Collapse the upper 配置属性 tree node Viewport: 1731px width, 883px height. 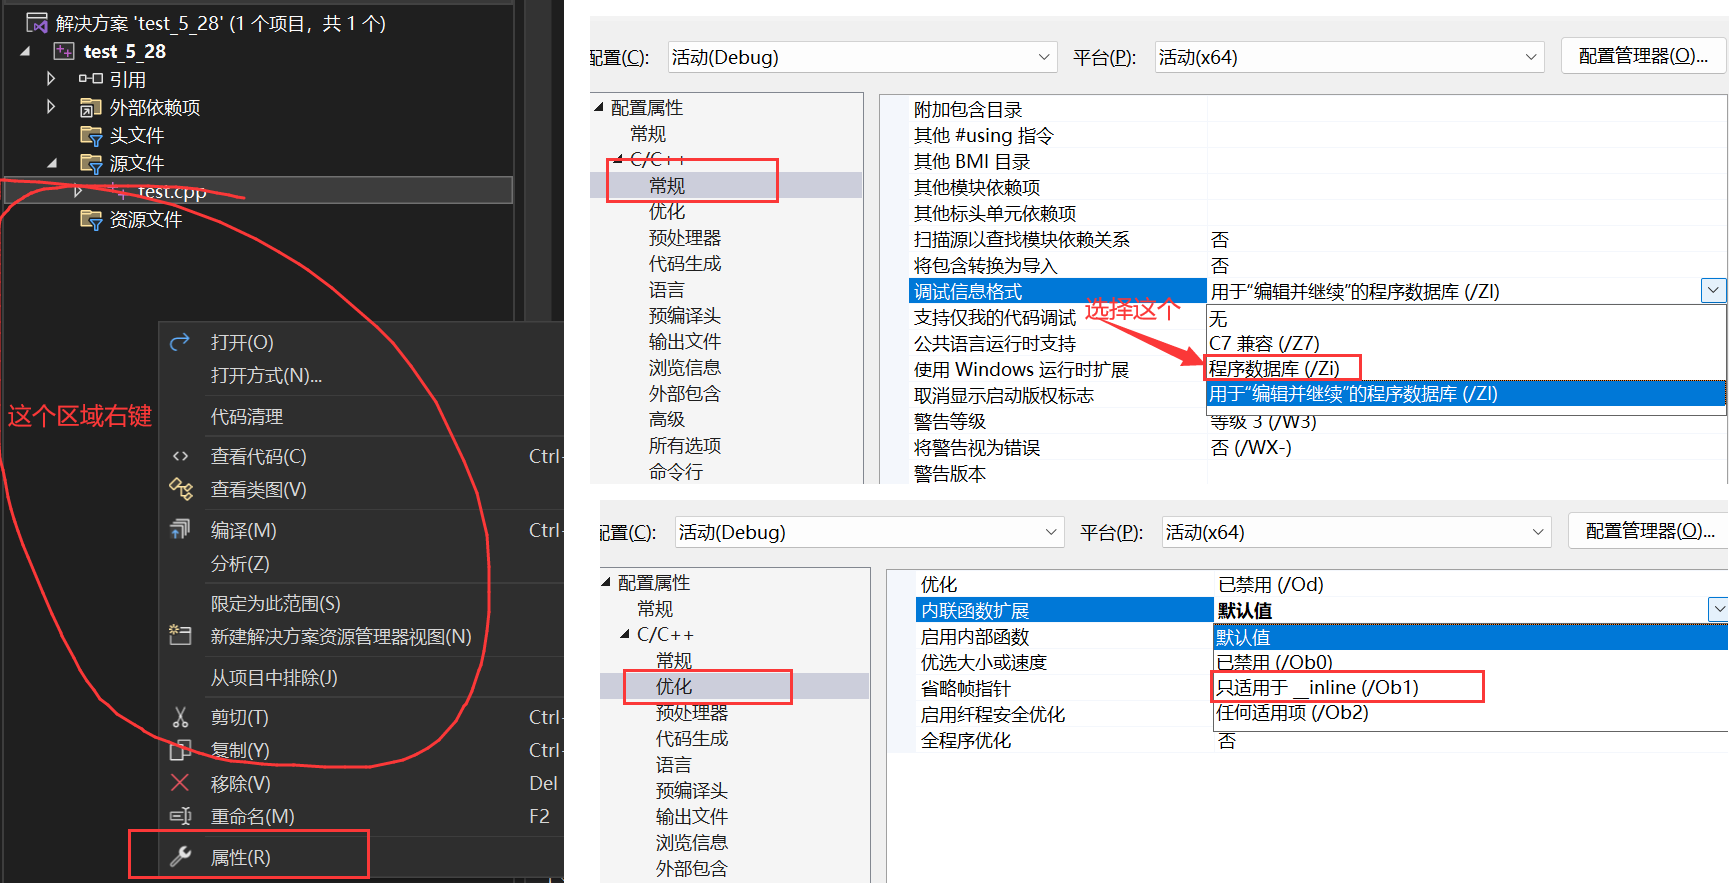coord(599,107)
